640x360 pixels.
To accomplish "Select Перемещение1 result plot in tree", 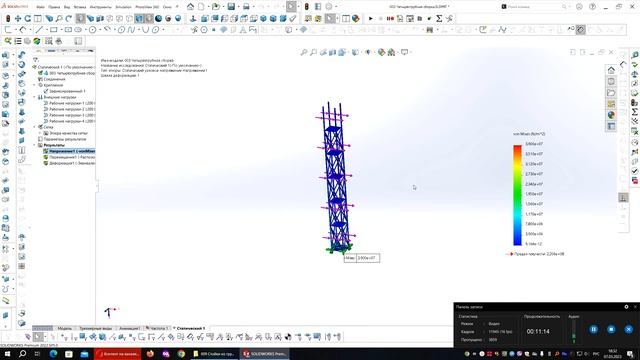I will pyautogui.click(x=69, y=157).
